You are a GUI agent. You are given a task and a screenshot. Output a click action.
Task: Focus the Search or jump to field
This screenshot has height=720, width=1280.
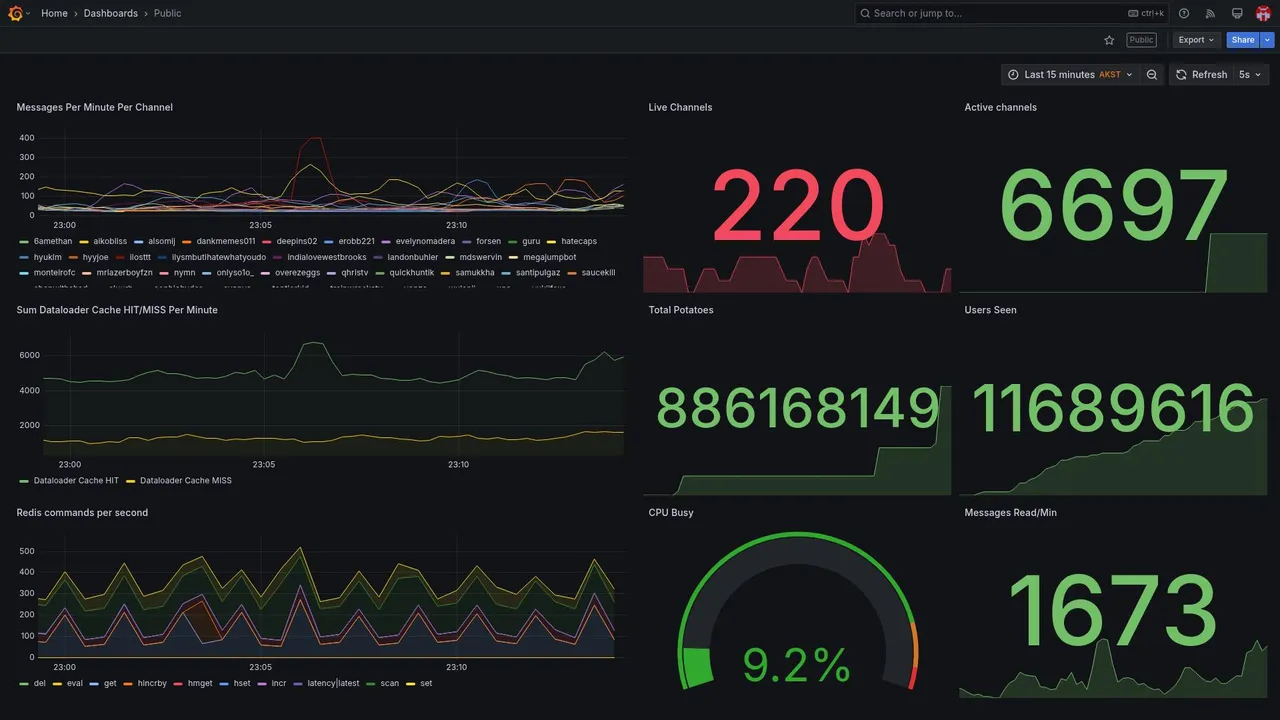(x=1012, y=13)
